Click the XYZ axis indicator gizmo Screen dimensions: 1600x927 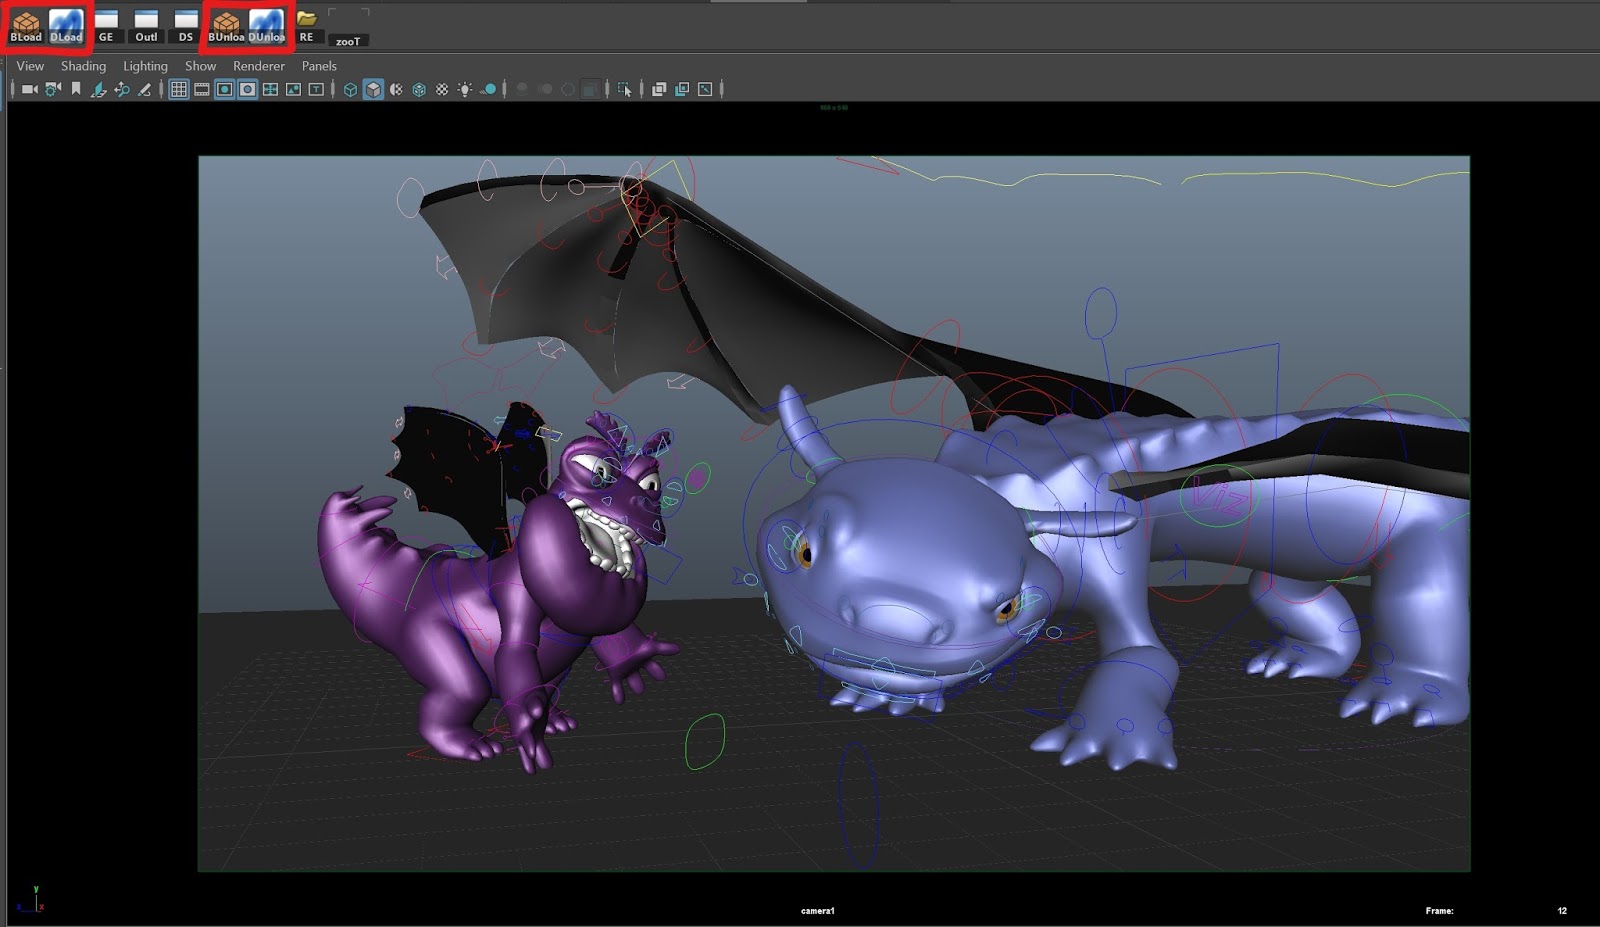tap(32, 900)
